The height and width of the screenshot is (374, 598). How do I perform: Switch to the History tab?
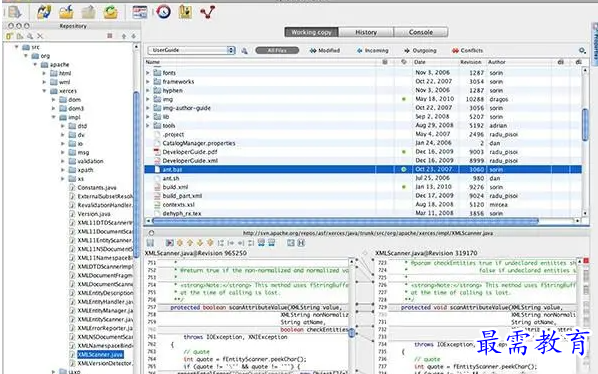(366, 32)
